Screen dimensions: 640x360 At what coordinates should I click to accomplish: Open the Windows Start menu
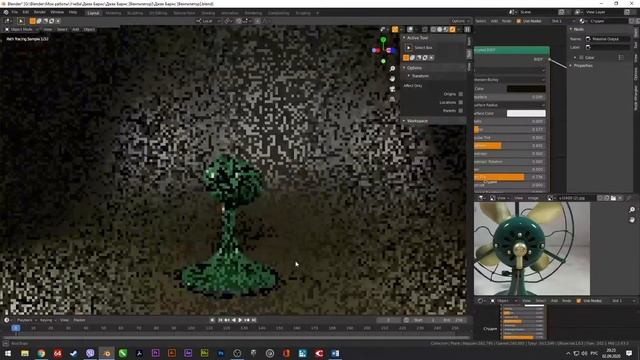point(8,353)
